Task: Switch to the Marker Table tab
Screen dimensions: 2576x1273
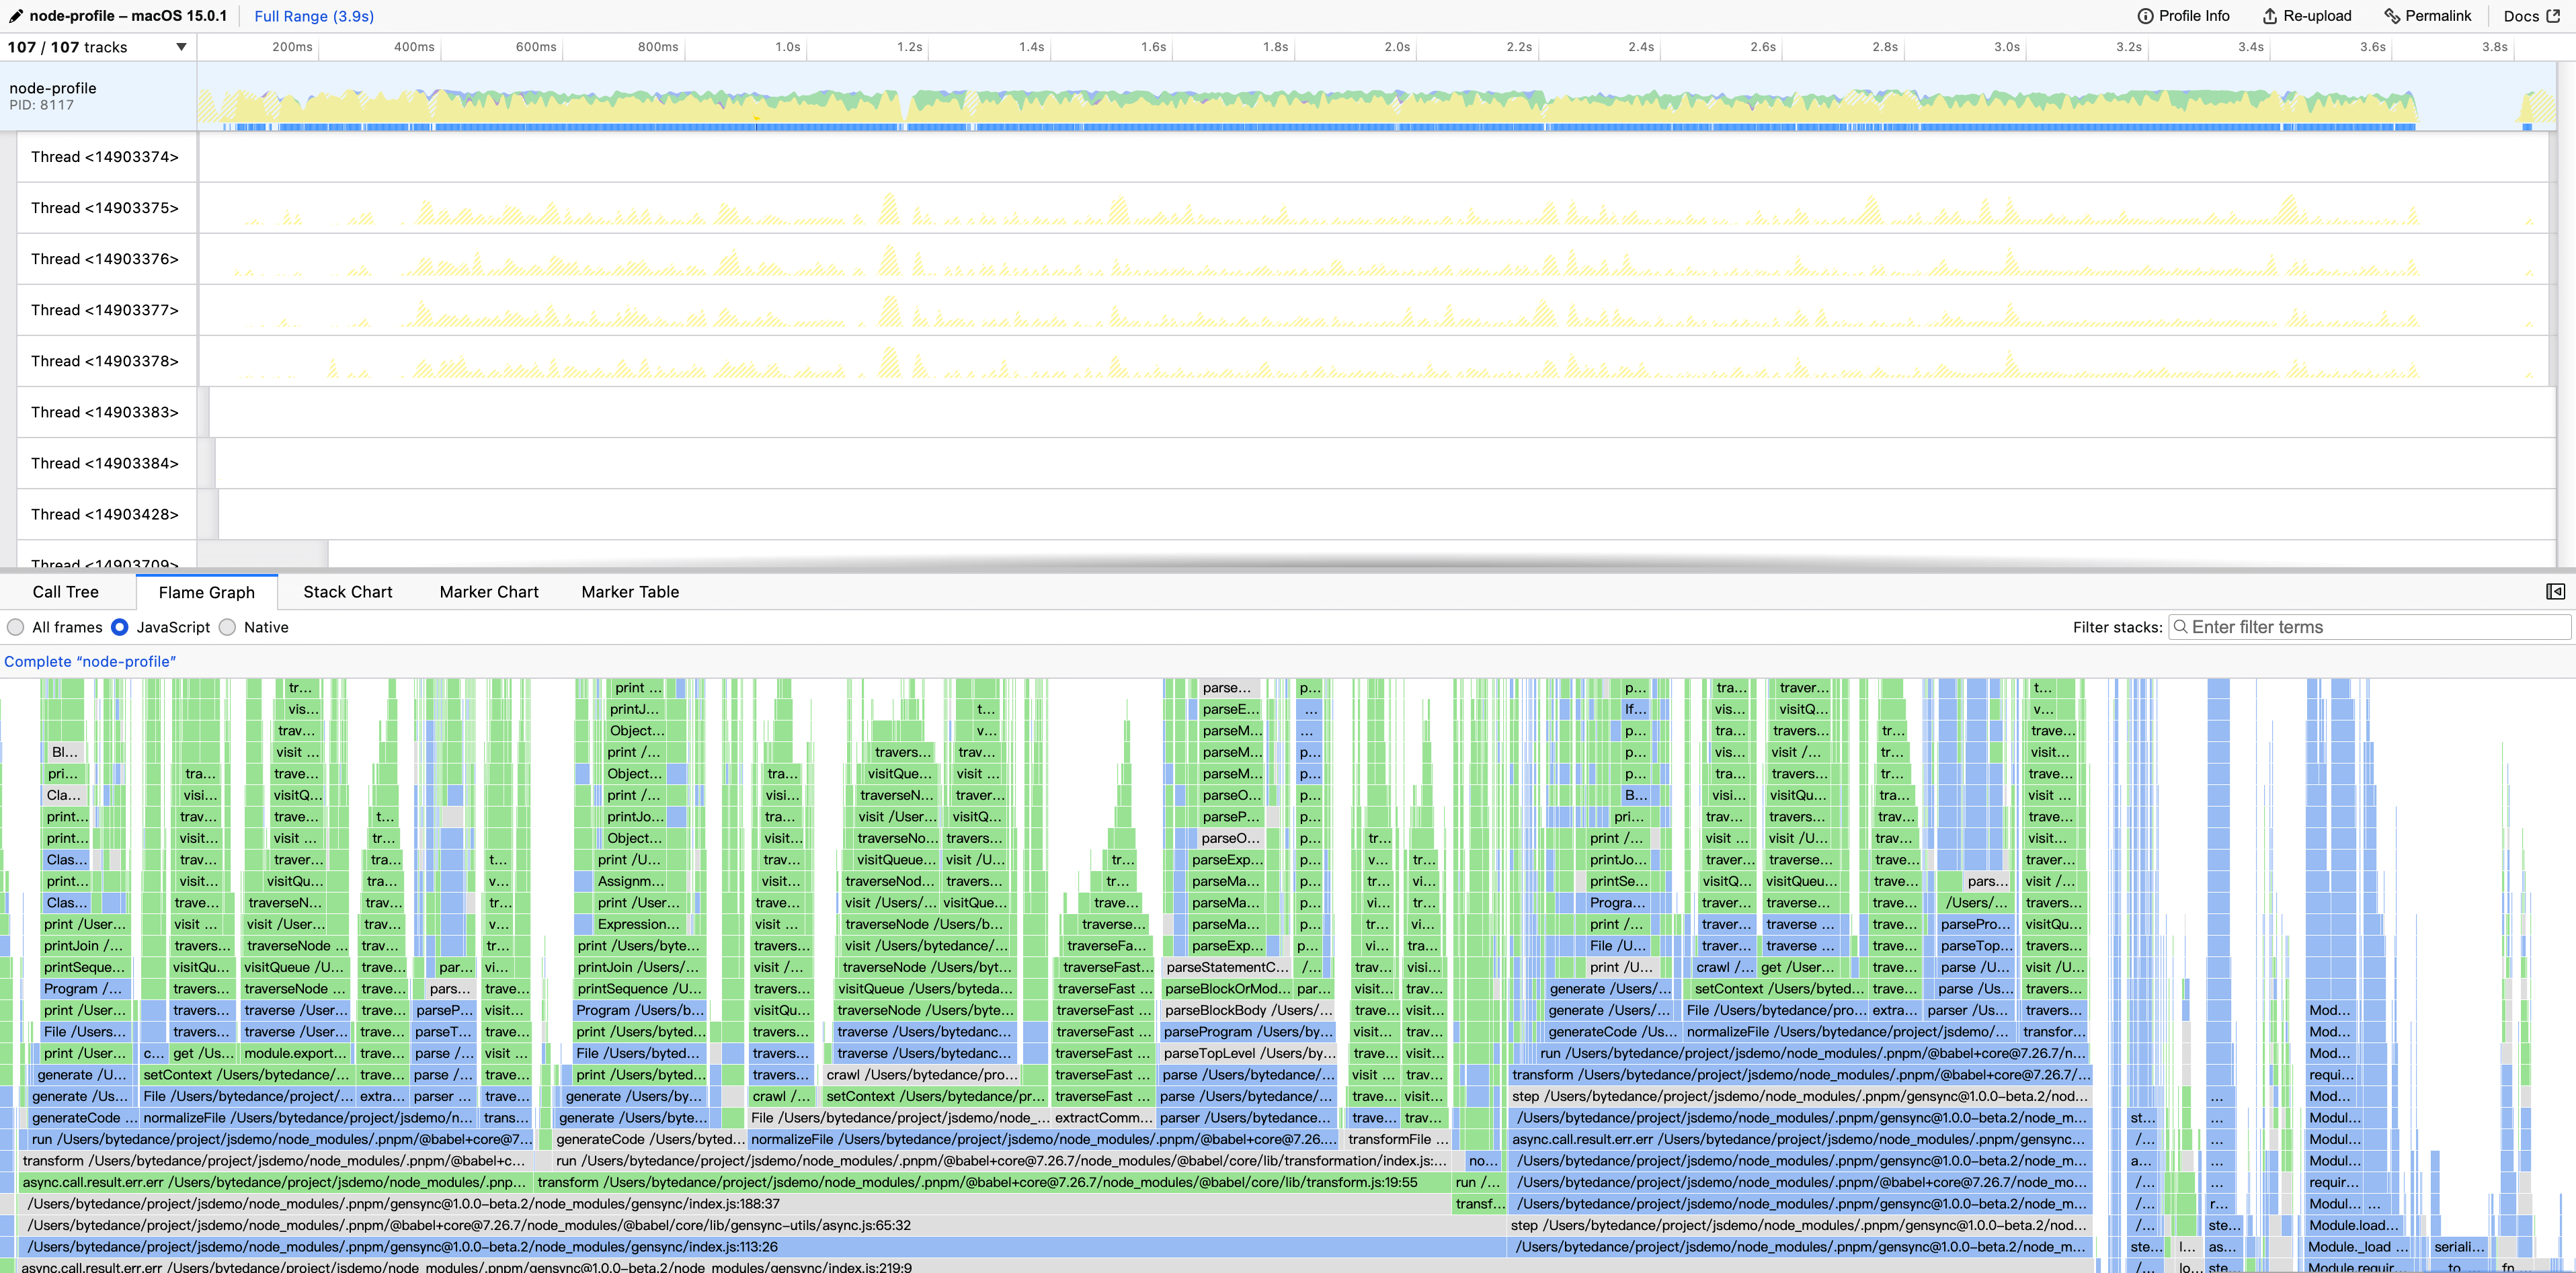Action: (630, 592)
